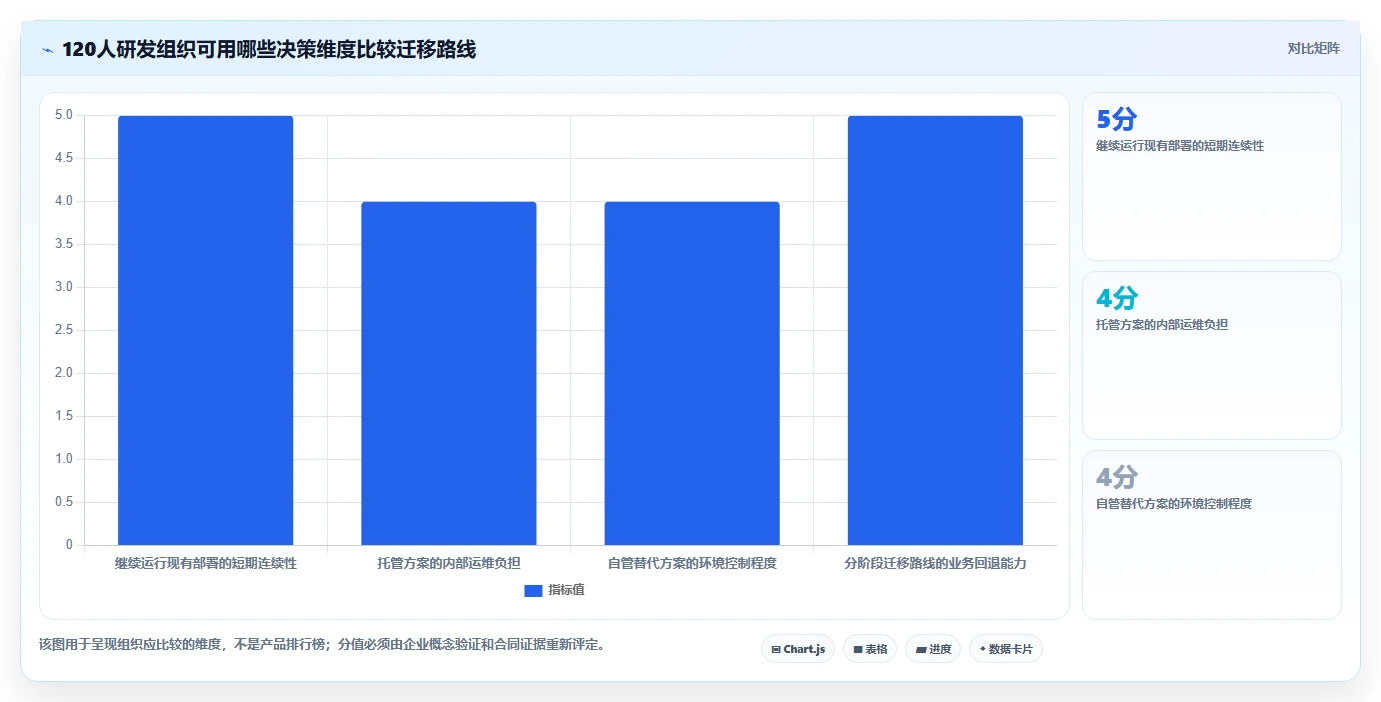Click the 表格 chip
Screen dimensions: 1381x702
pos(870,649)
